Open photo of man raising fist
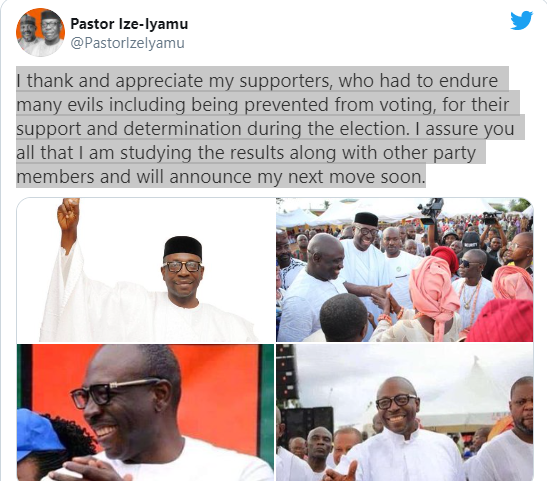This screenshot has width=547, height=481. click(x=146, y=270)
